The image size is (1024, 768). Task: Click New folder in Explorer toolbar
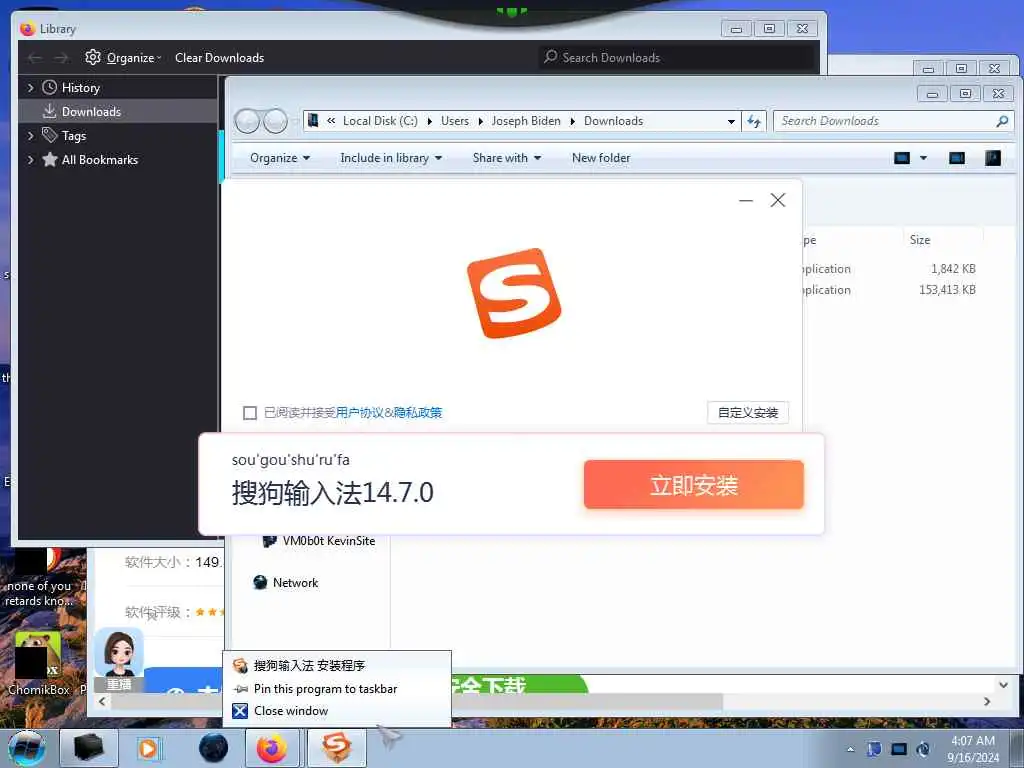[x=601, y=158]
